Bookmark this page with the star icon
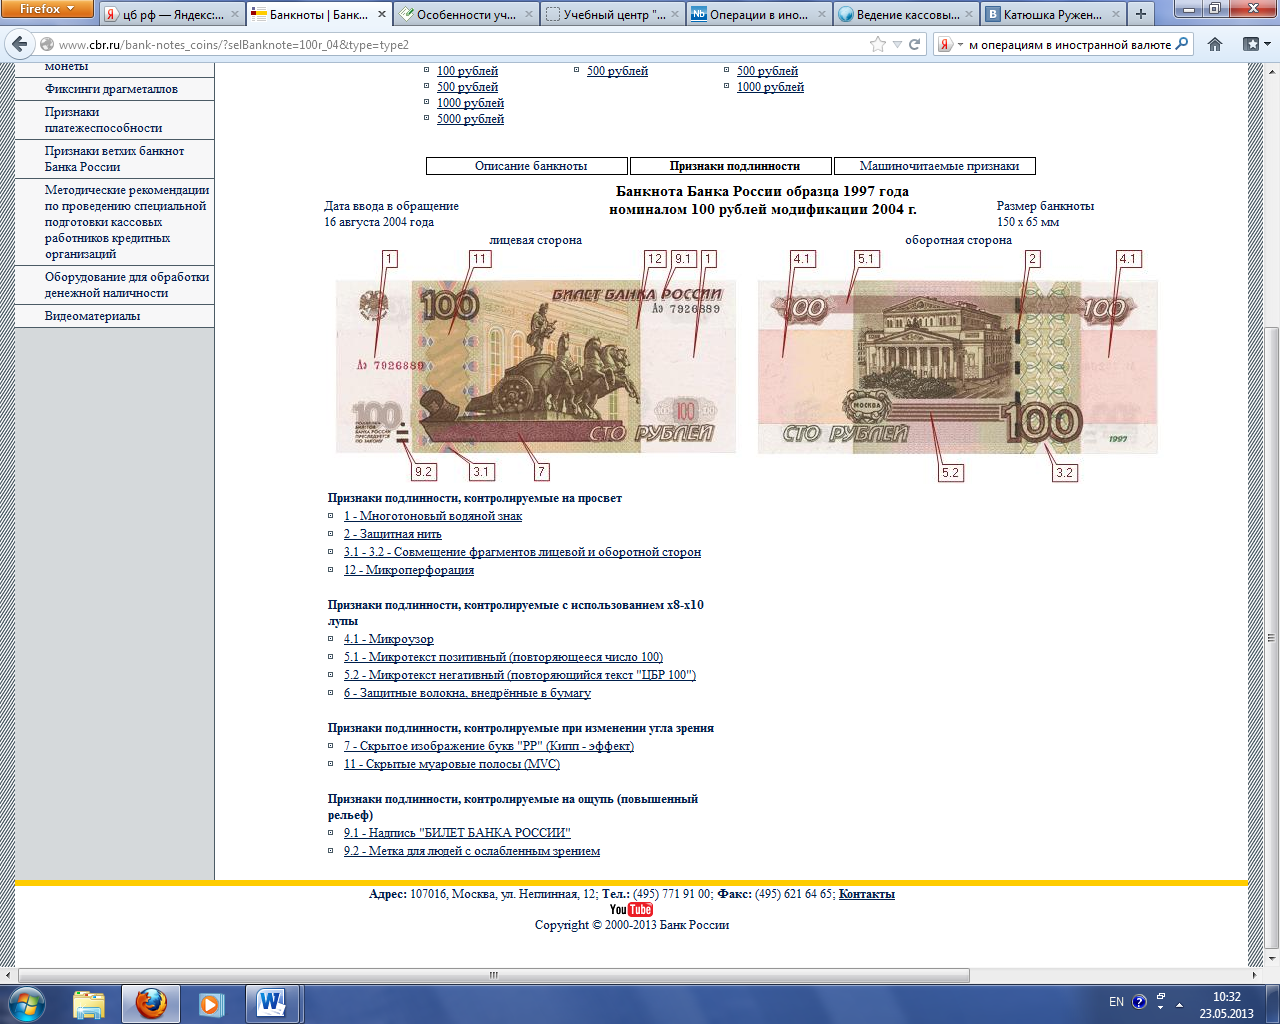The height and width of the screenshot is (1024, 1280). click(x=878, y=44)
